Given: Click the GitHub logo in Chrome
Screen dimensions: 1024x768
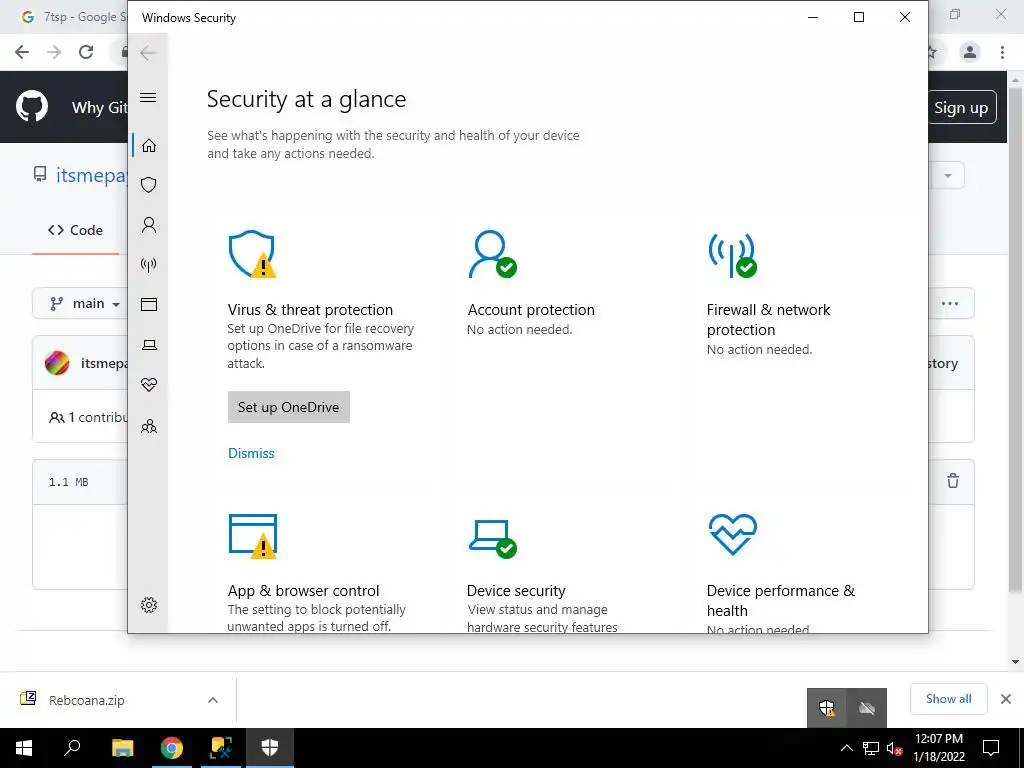Looking at the screenshot, I should (32, 107).
